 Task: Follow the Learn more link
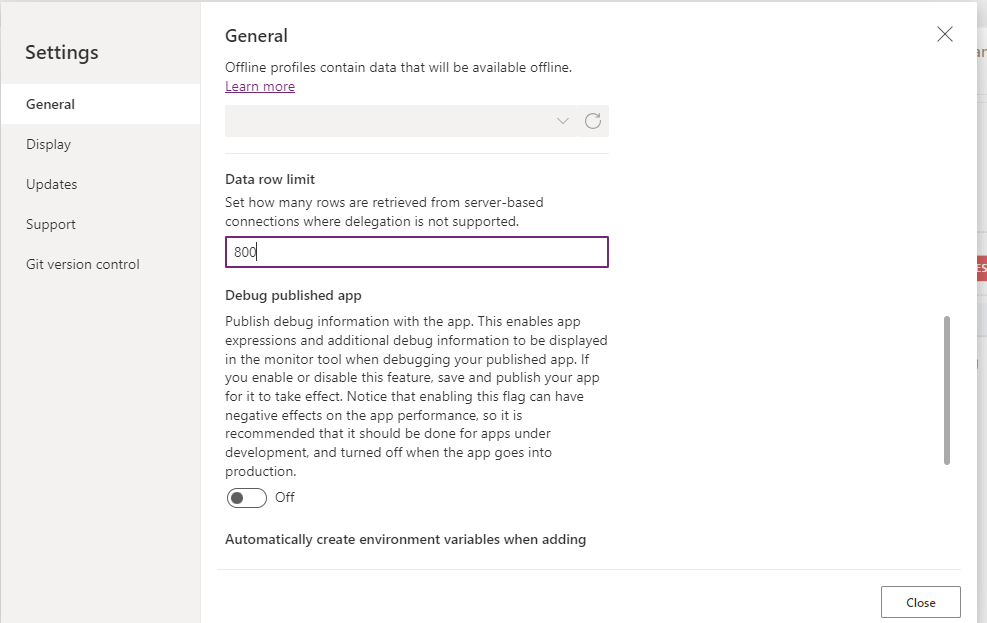(x=260, y=86)
